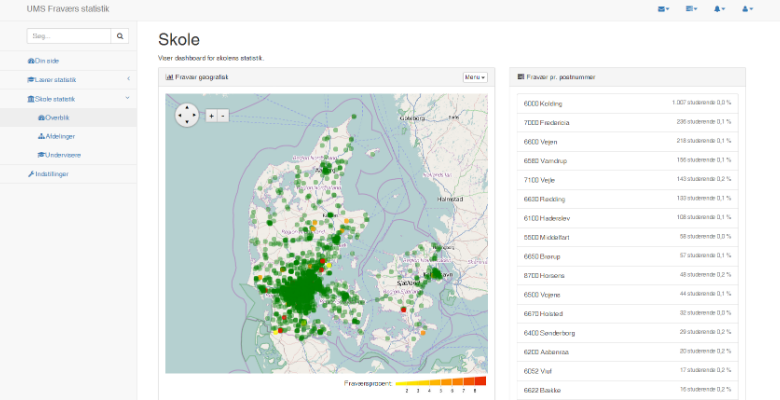This screenshot has height=400, width=780.
Task: Select the 6500 Vojens row
Action: pyautogui.click(x=627, y=295)
